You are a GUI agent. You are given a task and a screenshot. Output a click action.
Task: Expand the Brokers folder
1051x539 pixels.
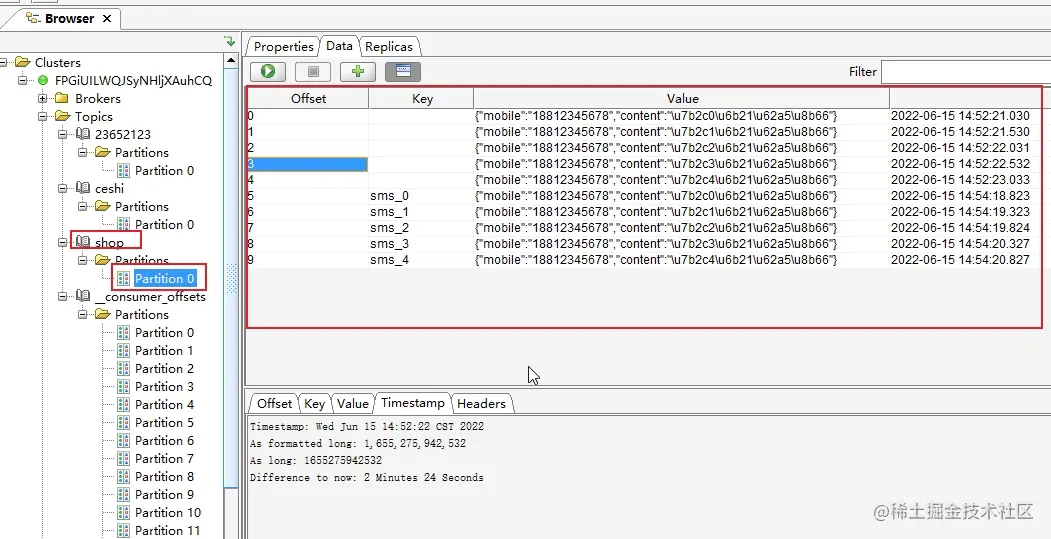(x=43, y=99)
